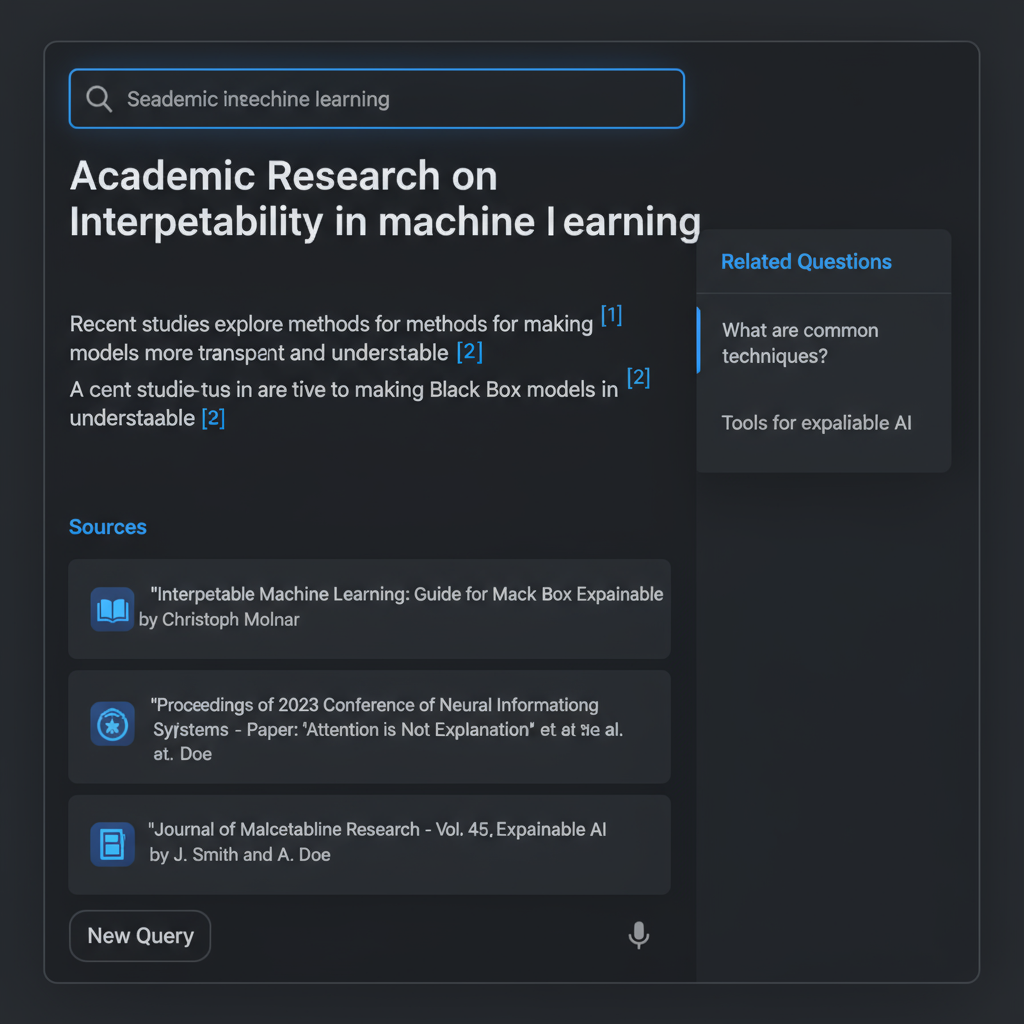Click the magnifying glass search icon
The image size is (1024, 1024).
tap(99, 99)
